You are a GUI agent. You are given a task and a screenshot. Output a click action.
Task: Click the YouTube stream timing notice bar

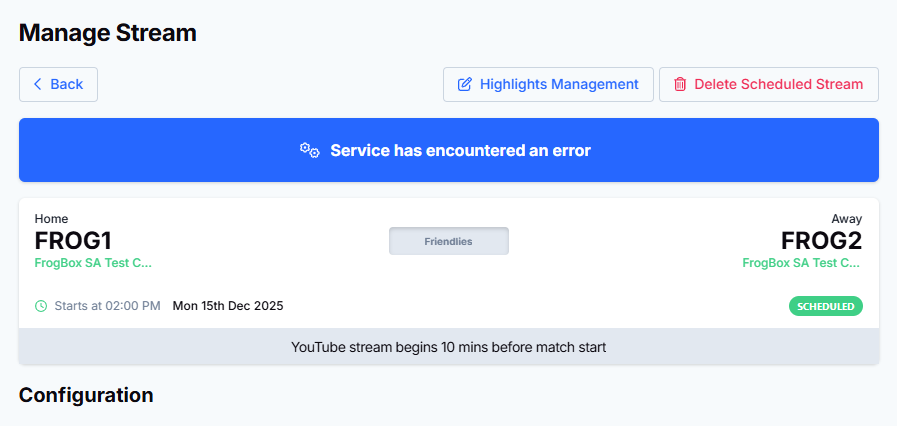448,347
